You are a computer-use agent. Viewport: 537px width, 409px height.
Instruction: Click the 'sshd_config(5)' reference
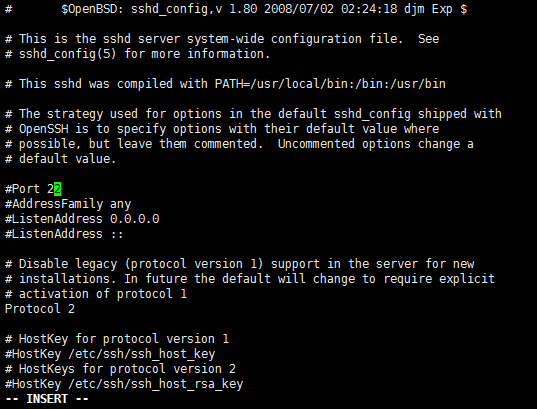click(67, 54)
